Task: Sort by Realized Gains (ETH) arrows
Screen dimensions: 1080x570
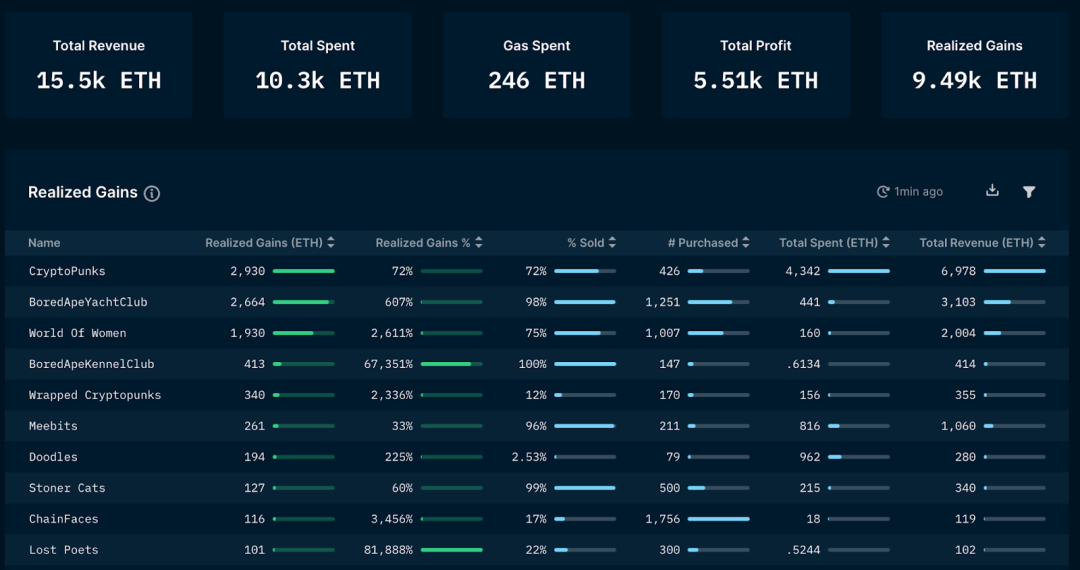Action: 331,242
